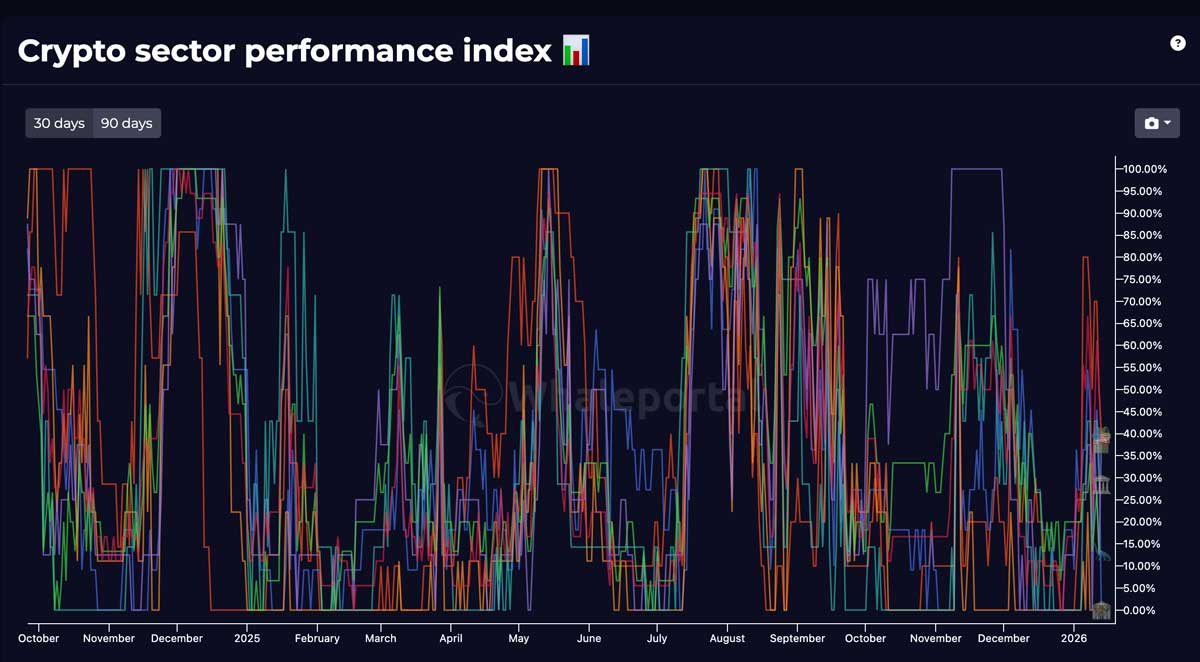Enable the 90 days view
This screenshot has width=1200, height=662.
tap(126, 123)
